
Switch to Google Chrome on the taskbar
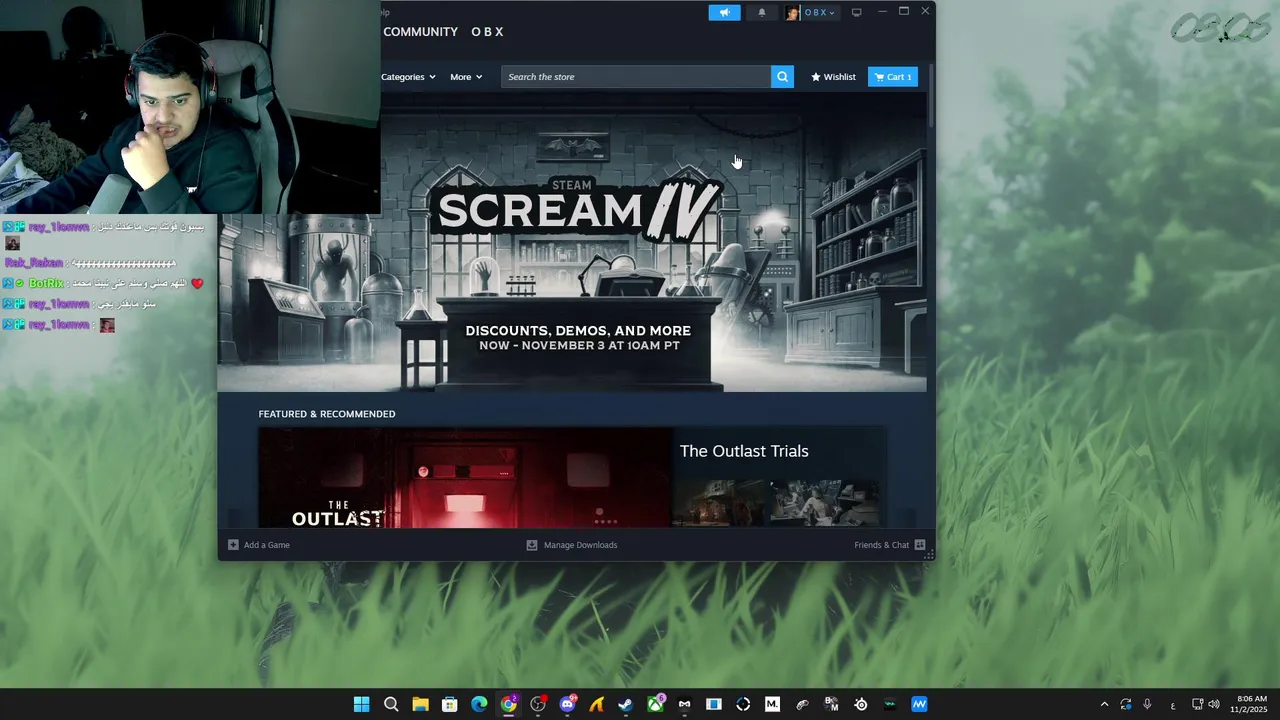pos(509,704)
